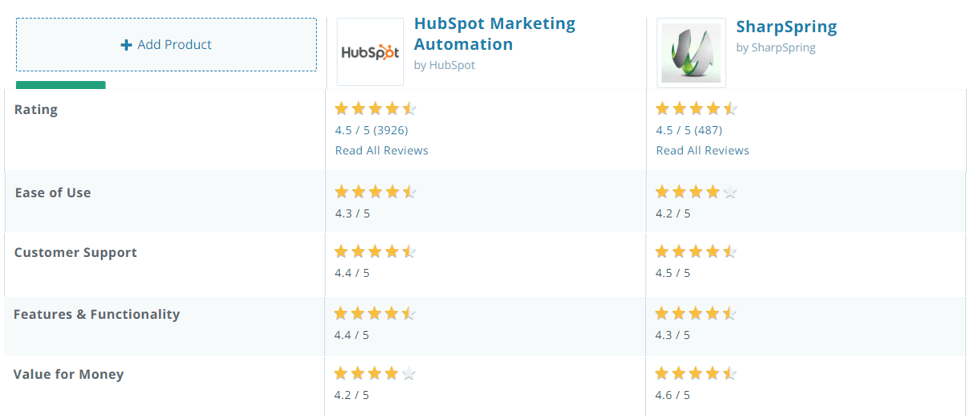Select the Ease of Use row label

click(x=53, y=193)
